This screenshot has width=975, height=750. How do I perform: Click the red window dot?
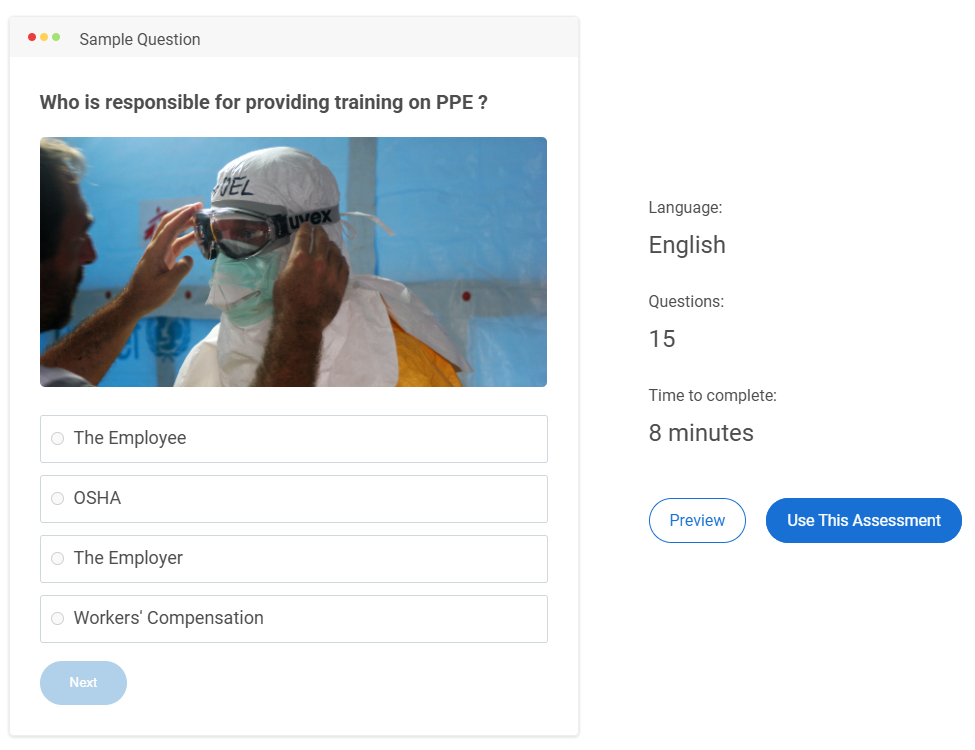tap(32, 37)
